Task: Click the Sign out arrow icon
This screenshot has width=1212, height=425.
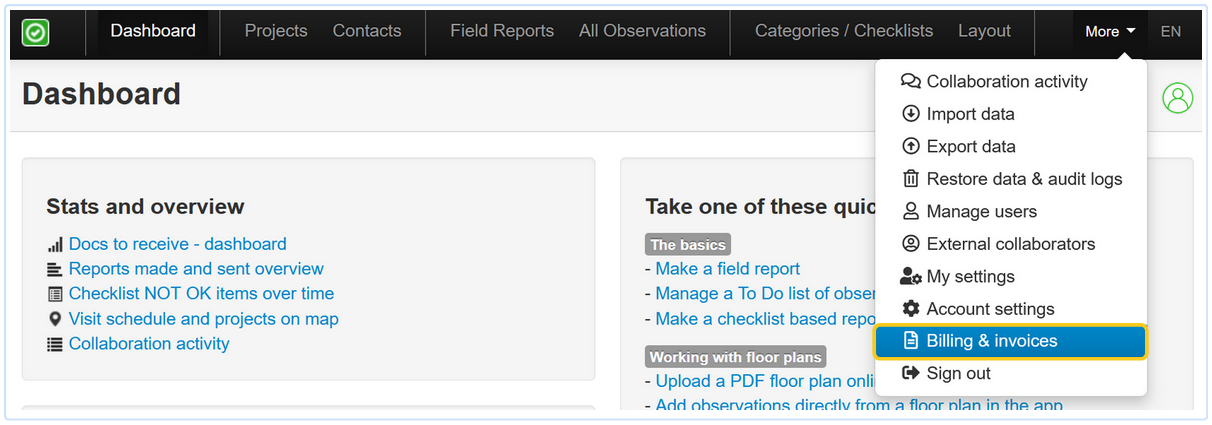Action: [910, 373]
